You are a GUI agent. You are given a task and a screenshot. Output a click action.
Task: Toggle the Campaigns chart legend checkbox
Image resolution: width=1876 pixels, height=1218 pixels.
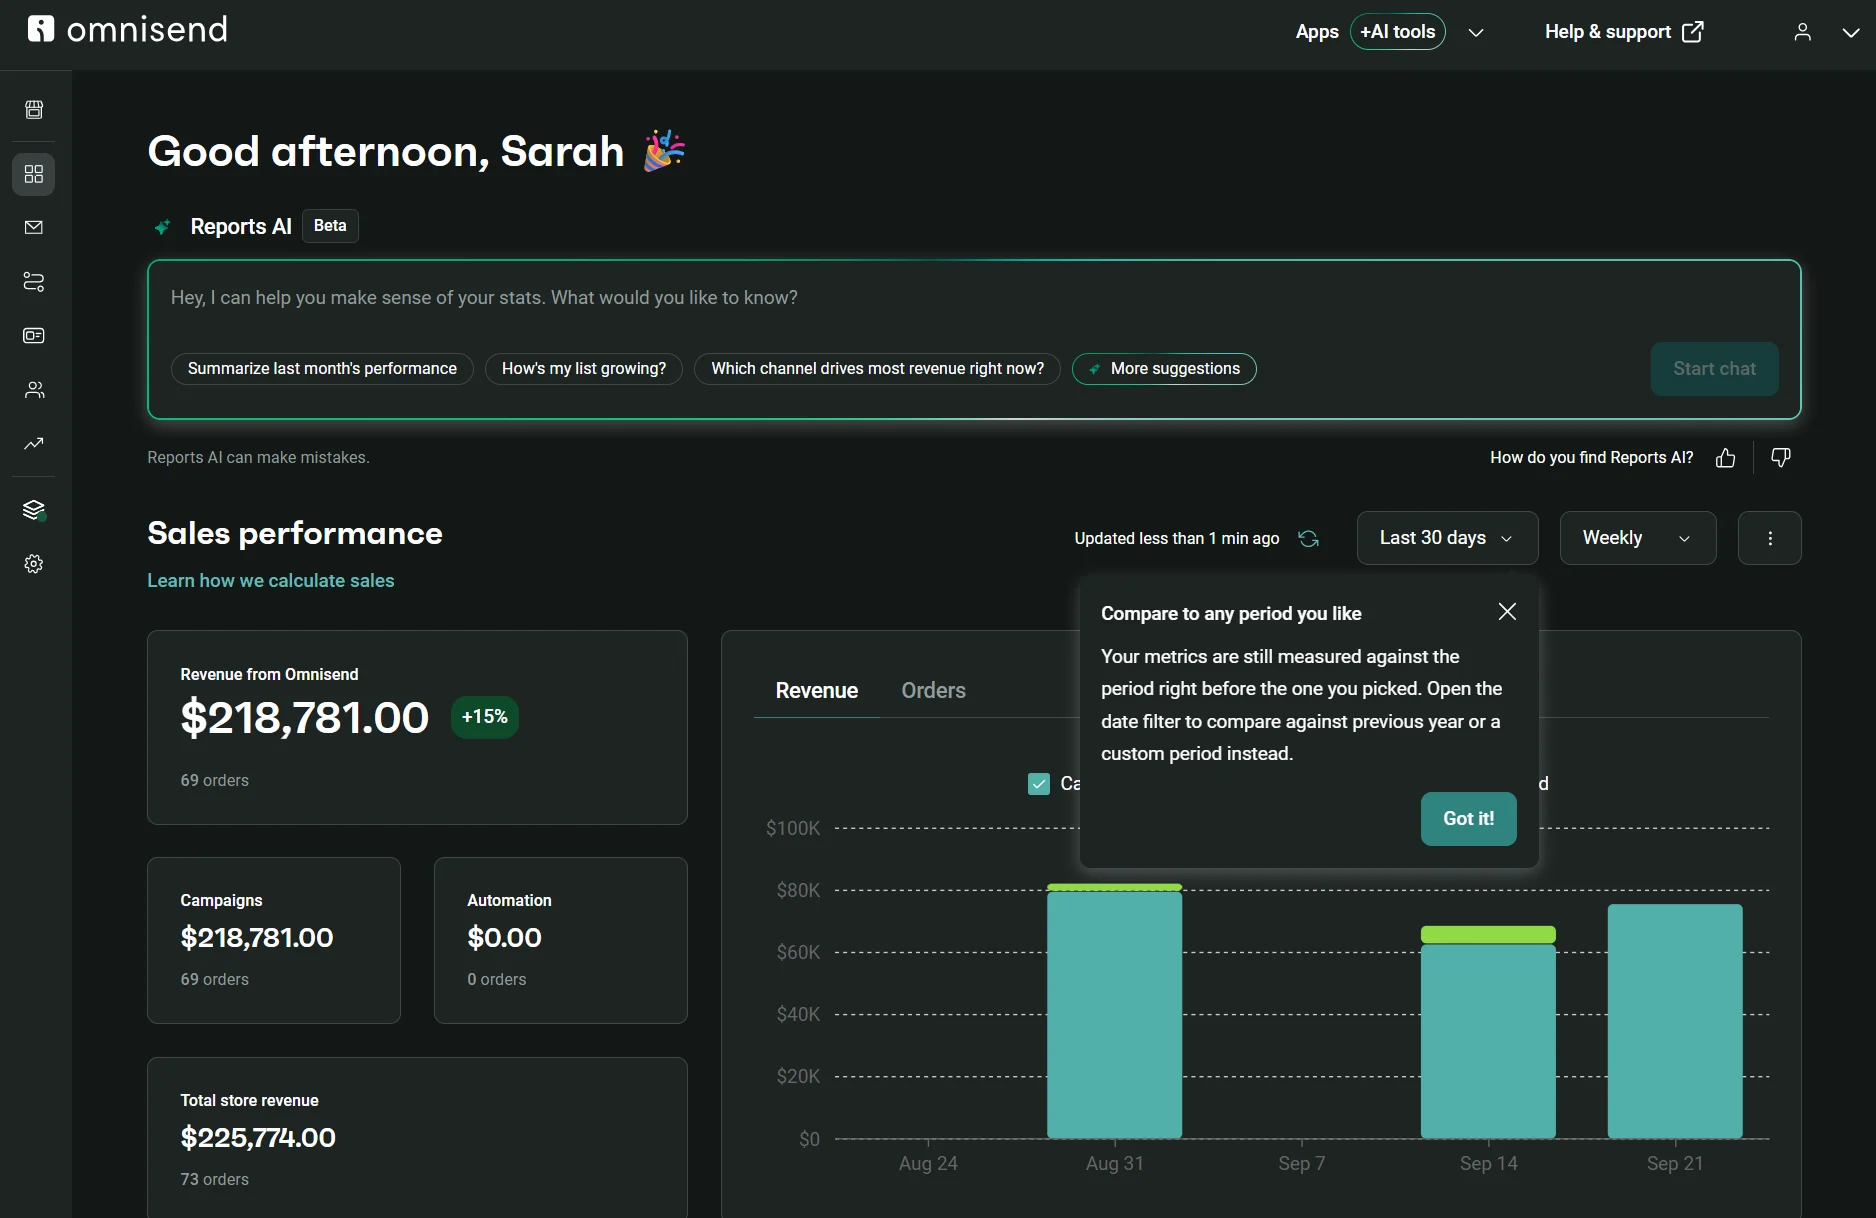1039,784
